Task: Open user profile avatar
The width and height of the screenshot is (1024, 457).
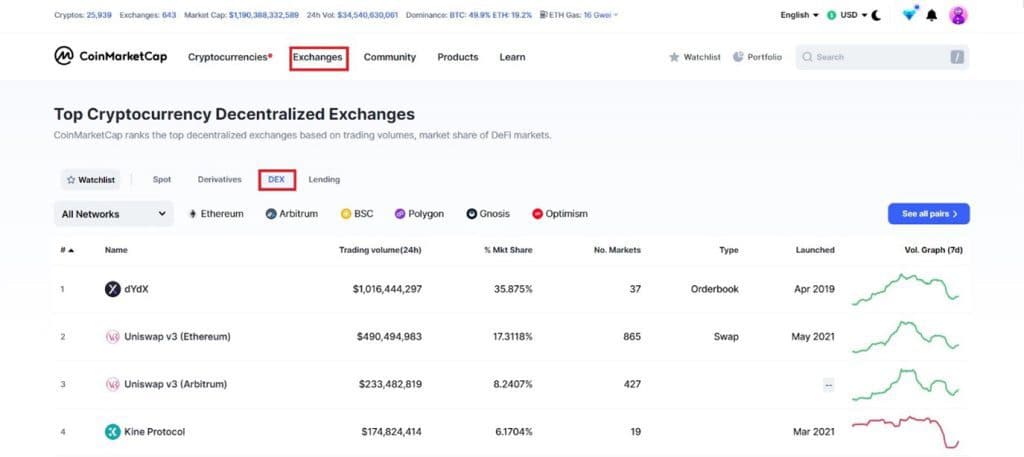Action: (x=958, y=15)
